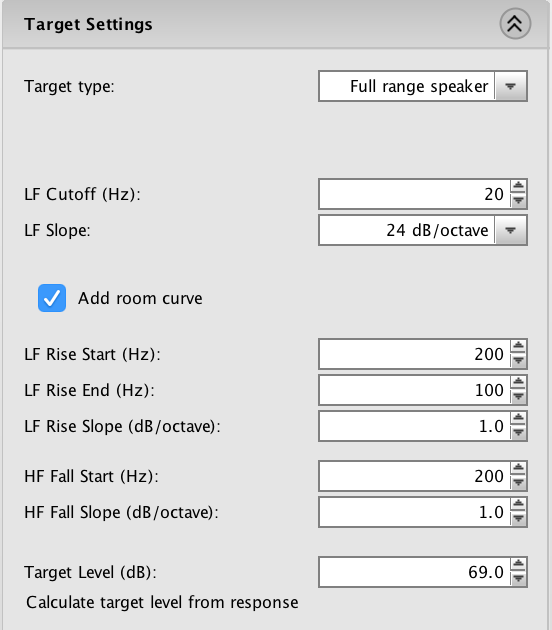Open the Target type dropdown

click(x=423, y=86)
